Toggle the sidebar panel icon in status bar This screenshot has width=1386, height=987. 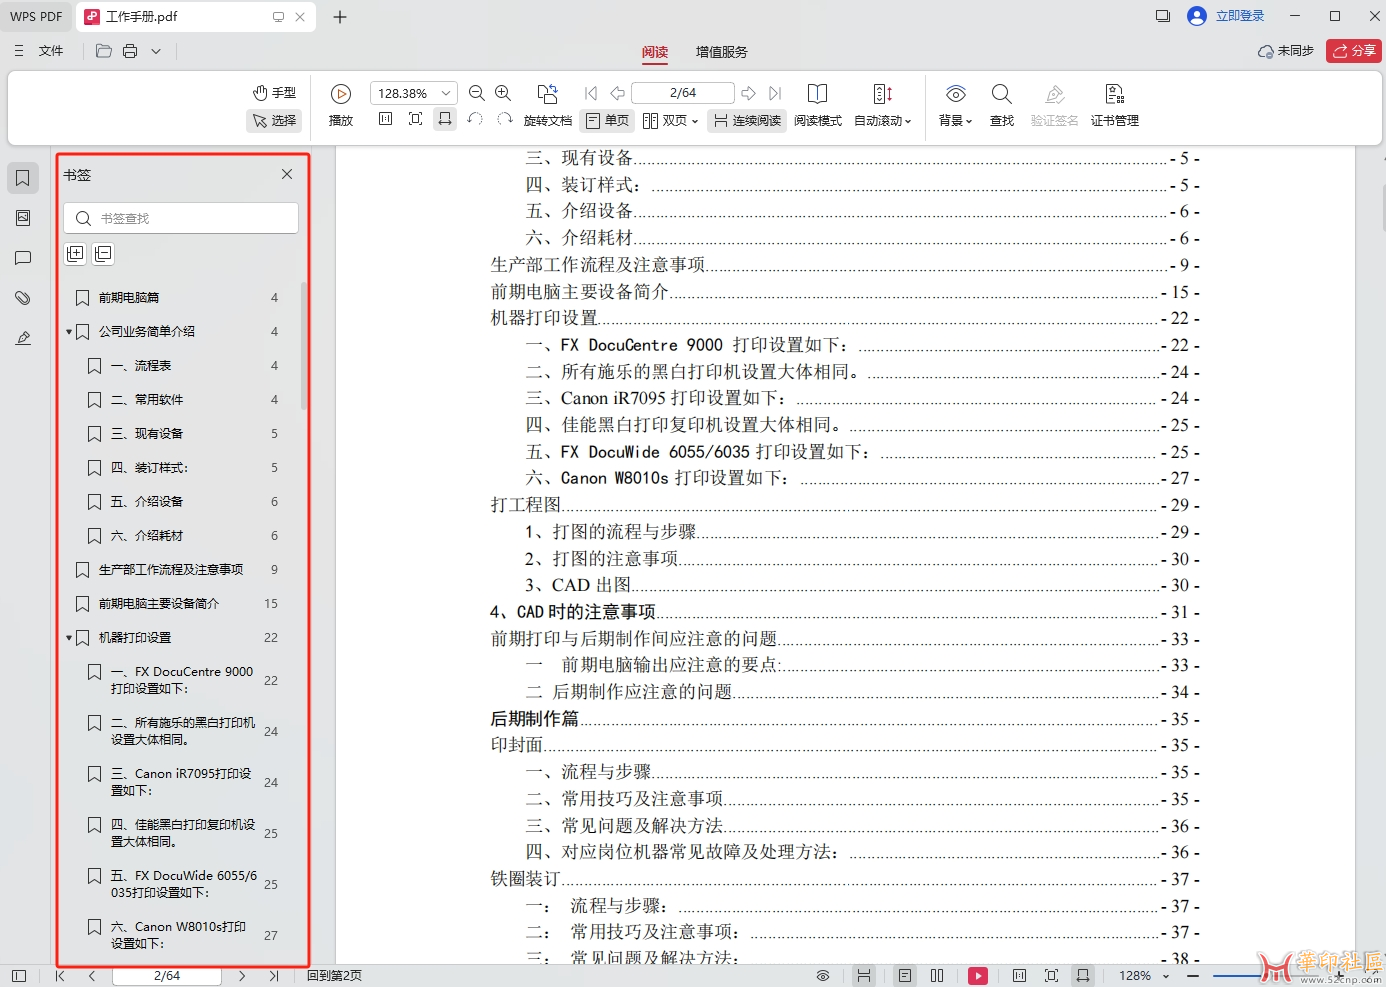[x=19, y=976]
